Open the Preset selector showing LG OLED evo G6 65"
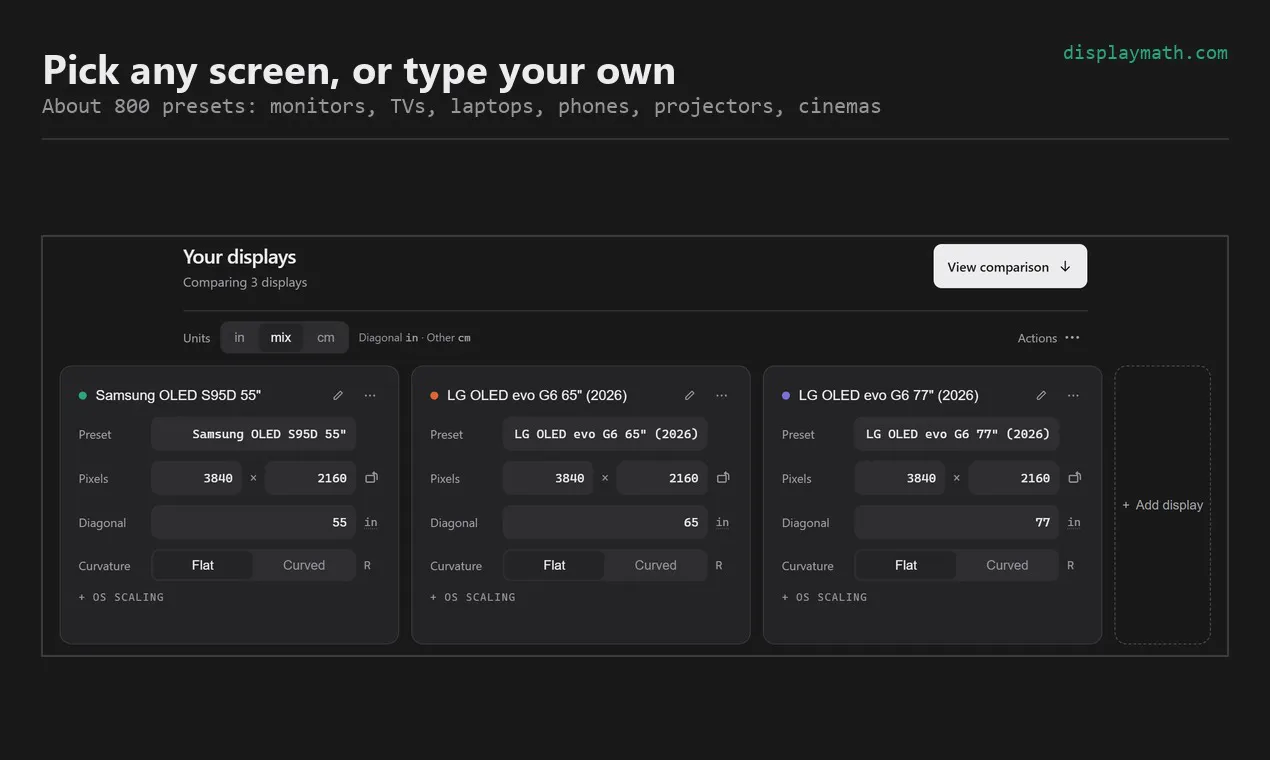This screenshot has height=760, width=1270. pyautogui.click(x=605, y=434)
